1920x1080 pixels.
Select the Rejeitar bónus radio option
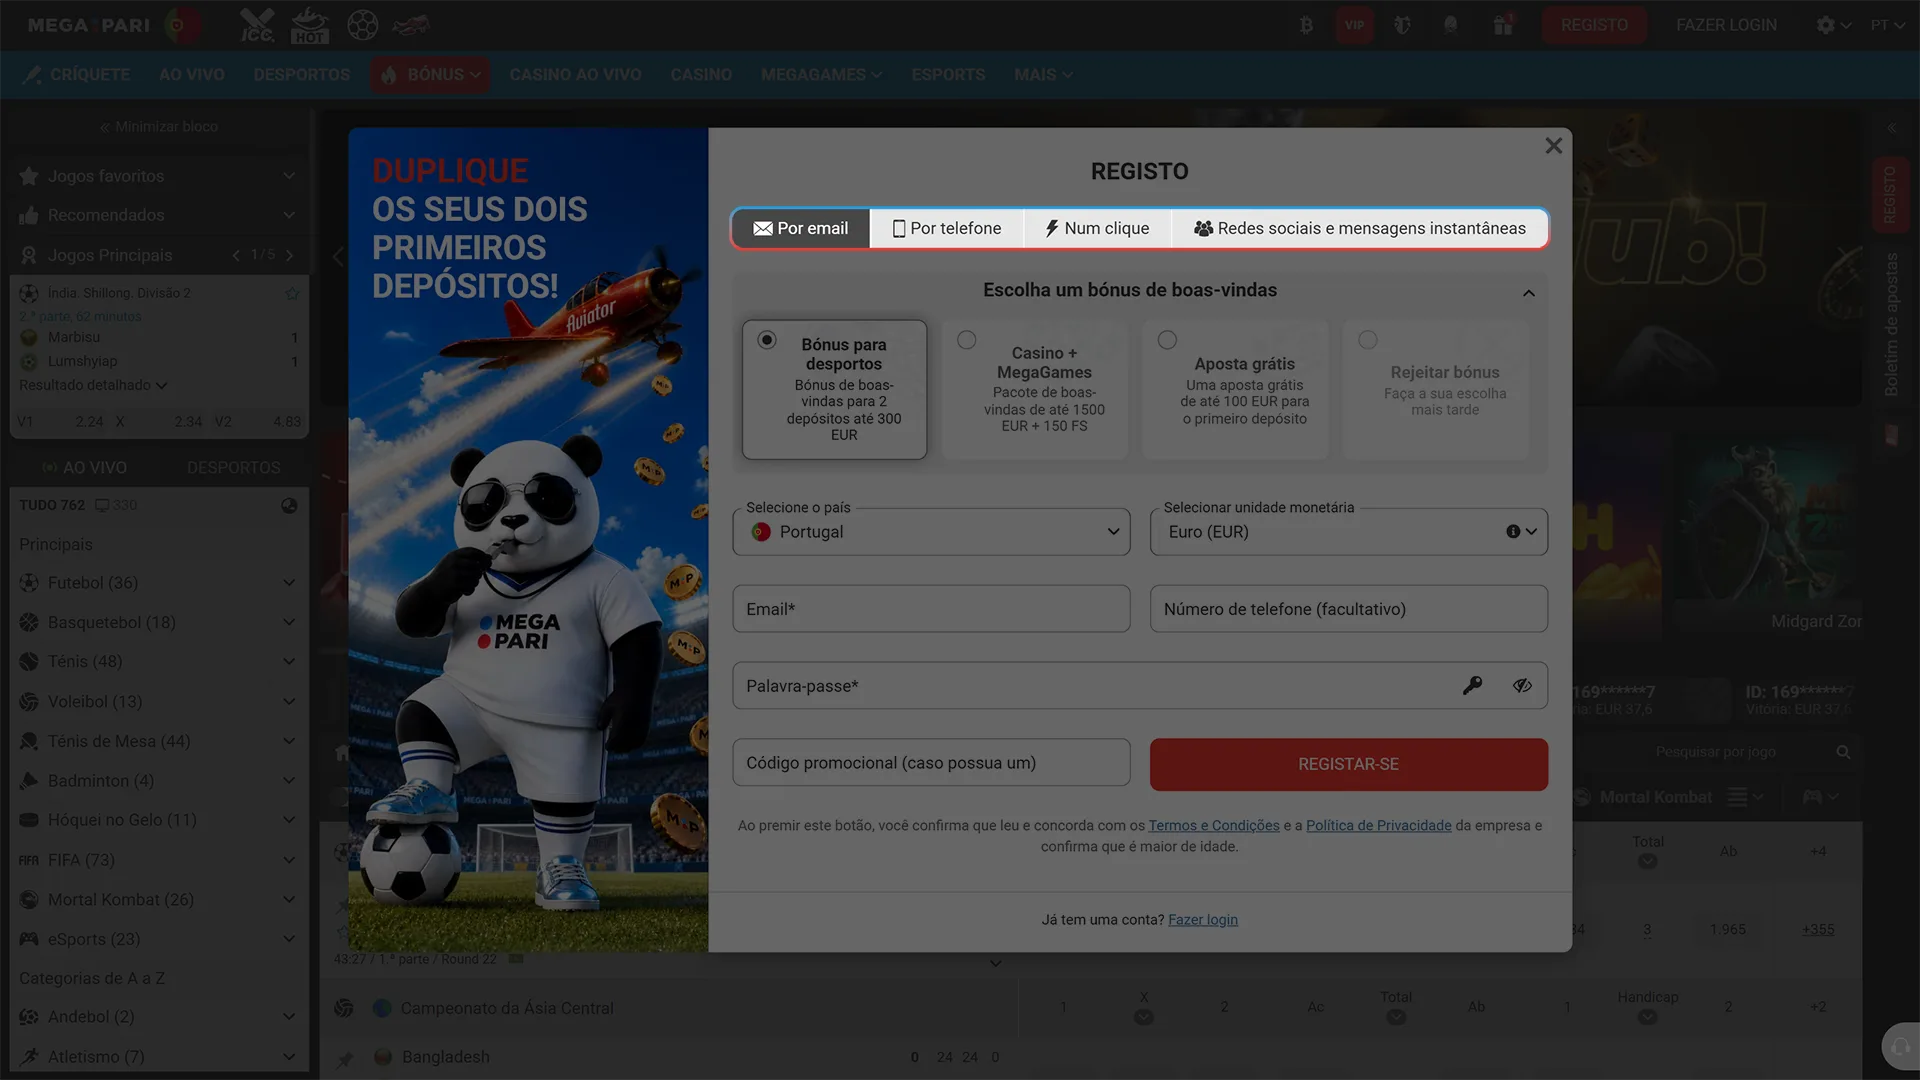point(1368,340)
